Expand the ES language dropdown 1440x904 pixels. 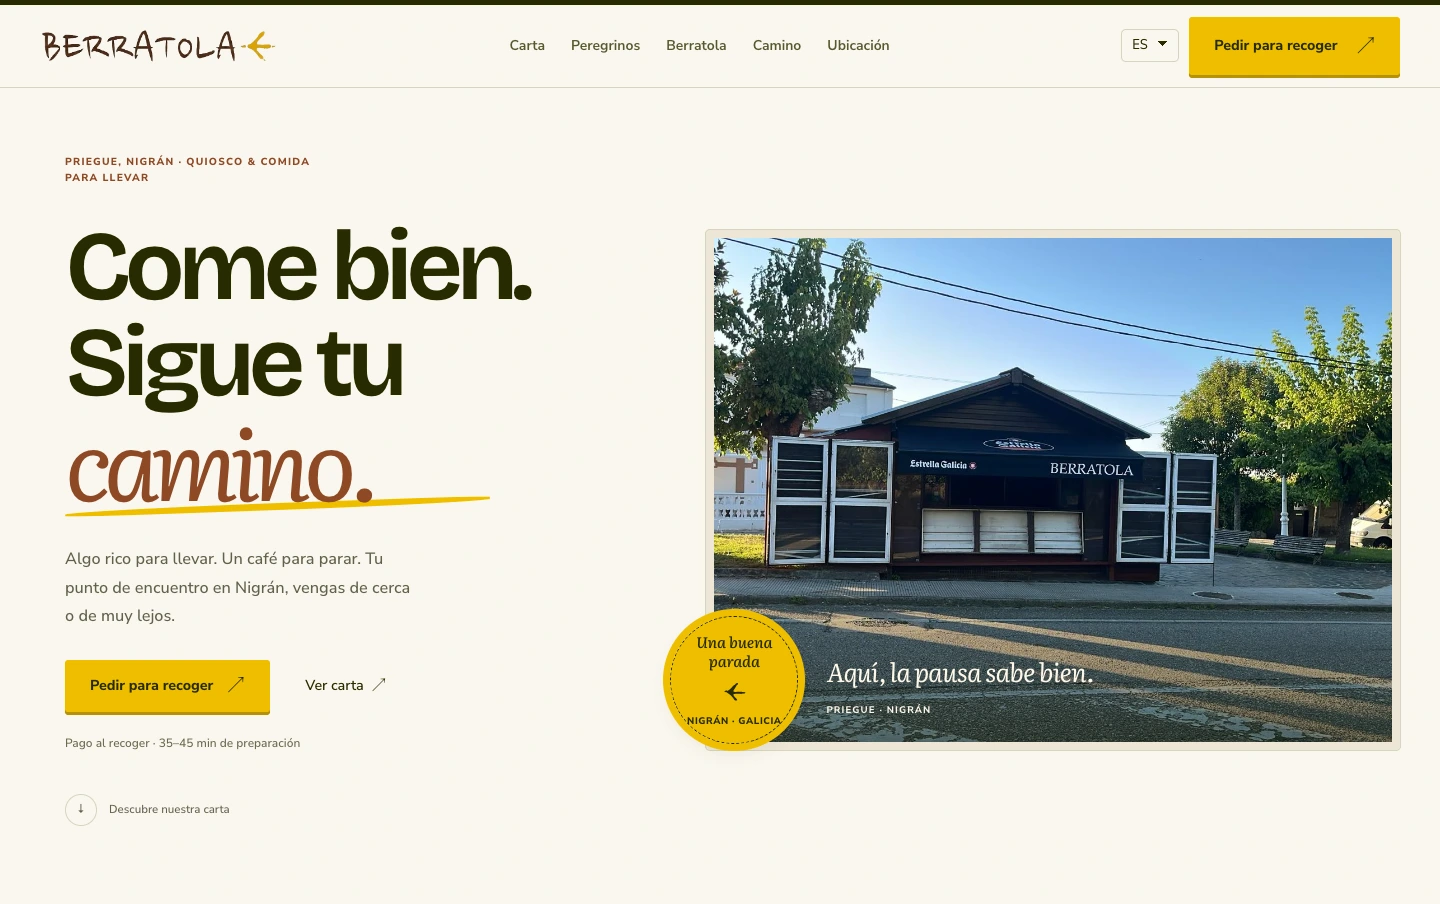click(x=1150, y=45)
